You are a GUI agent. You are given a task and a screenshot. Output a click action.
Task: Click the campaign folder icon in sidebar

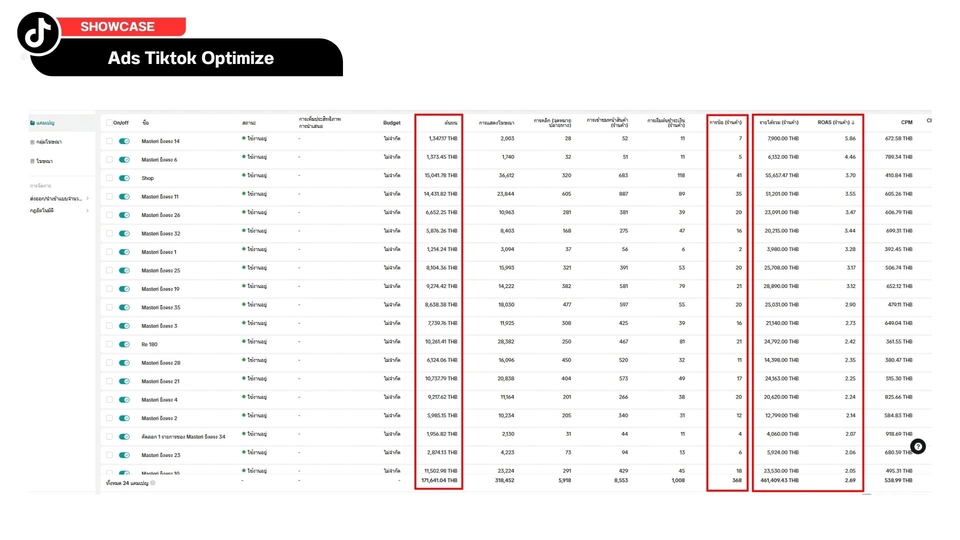coord(32,123)
